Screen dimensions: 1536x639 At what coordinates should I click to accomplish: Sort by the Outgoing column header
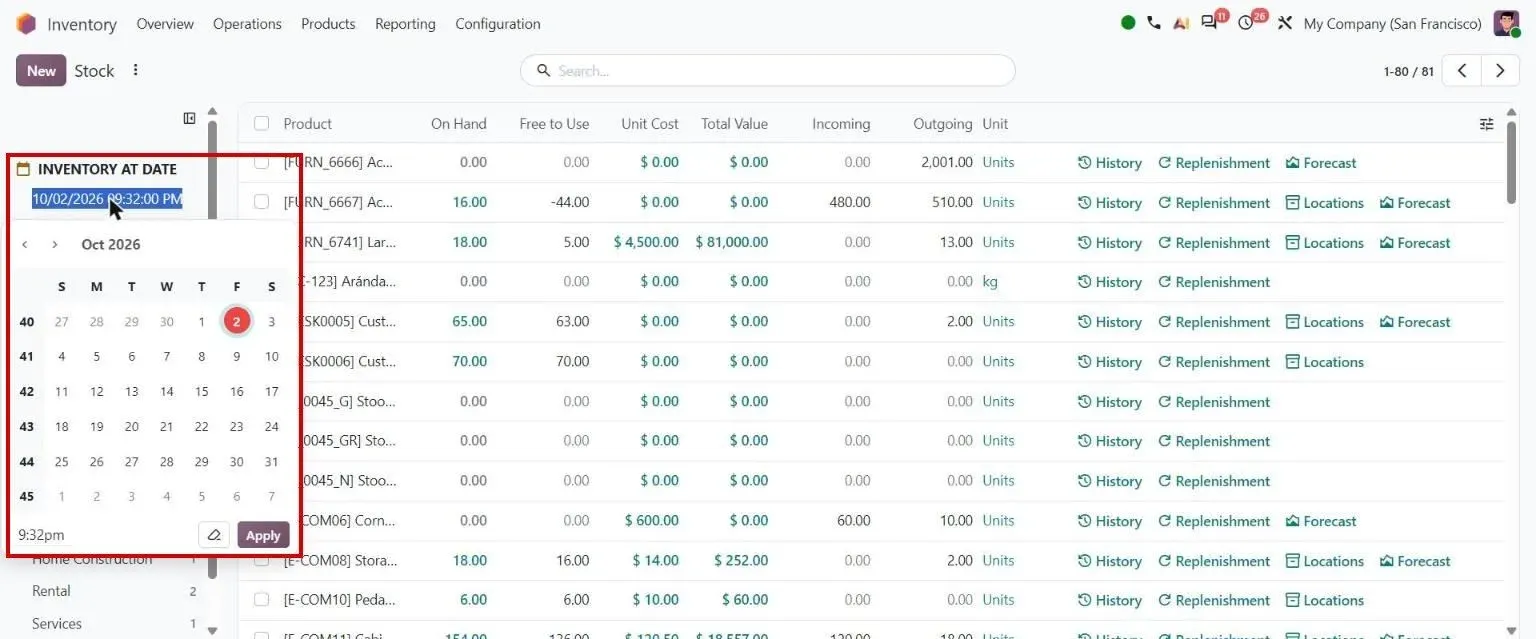pos(942,124)
